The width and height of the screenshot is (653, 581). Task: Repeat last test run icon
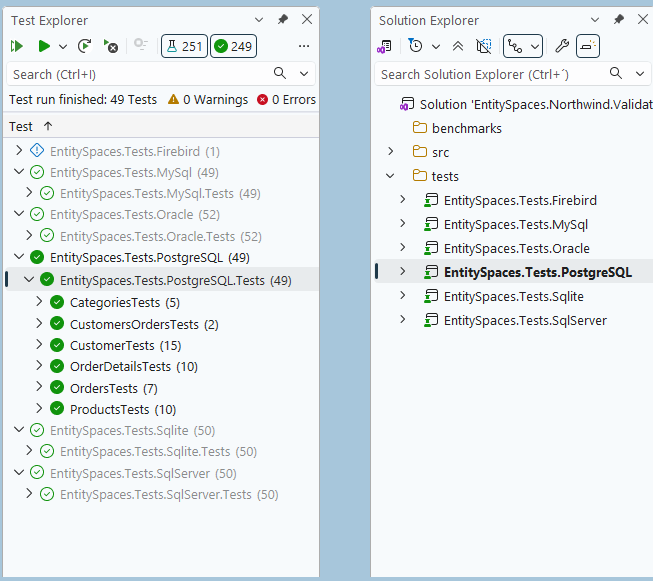(x=85, y=46)
